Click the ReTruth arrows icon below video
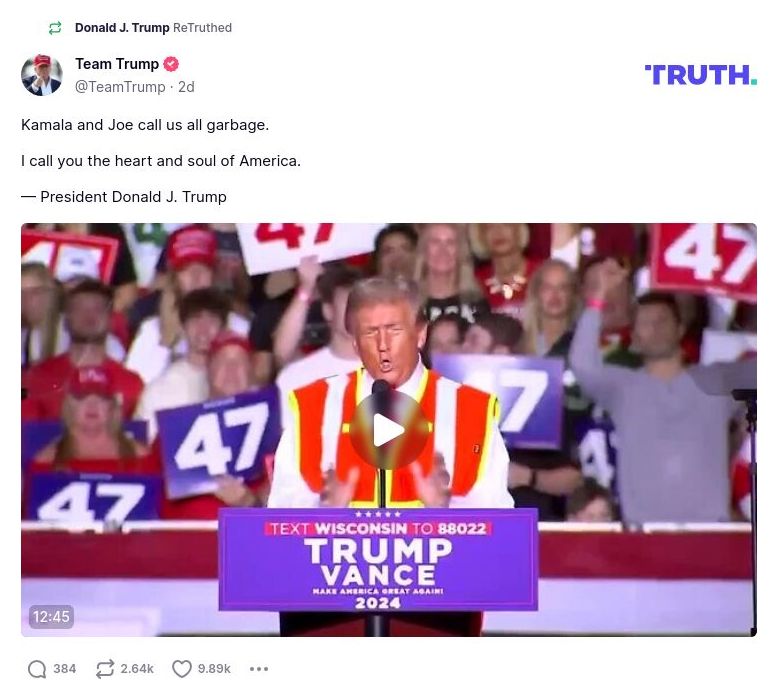This screenshot has width=778, height=699. 105,669
